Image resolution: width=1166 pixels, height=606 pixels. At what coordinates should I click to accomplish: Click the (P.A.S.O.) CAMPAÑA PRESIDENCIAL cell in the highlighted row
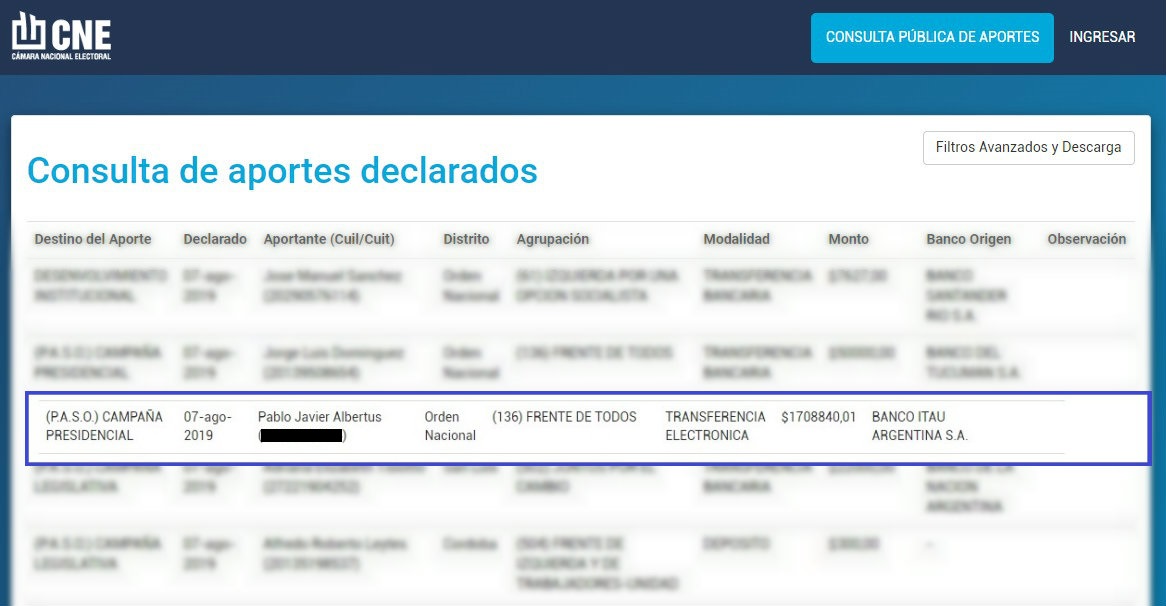pos(104,426)
